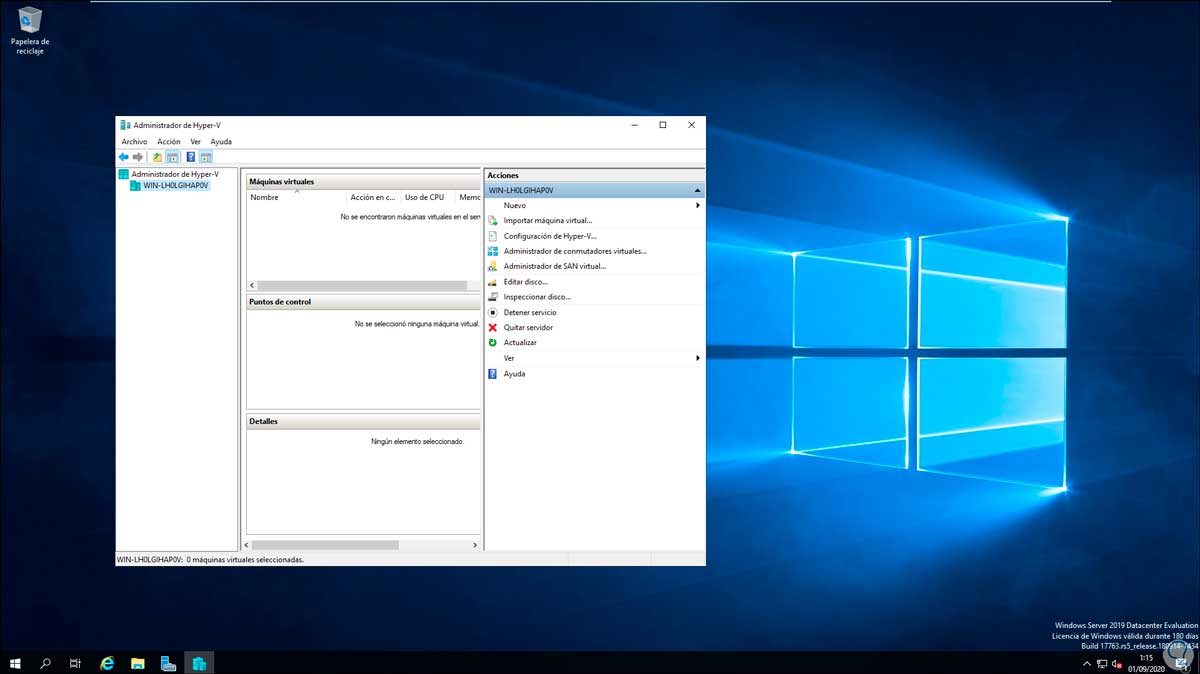This screenshot has width=1200, height=674.
Task: Launch Internet Explorer from the taskbar
Action: [x=108, y=663]
